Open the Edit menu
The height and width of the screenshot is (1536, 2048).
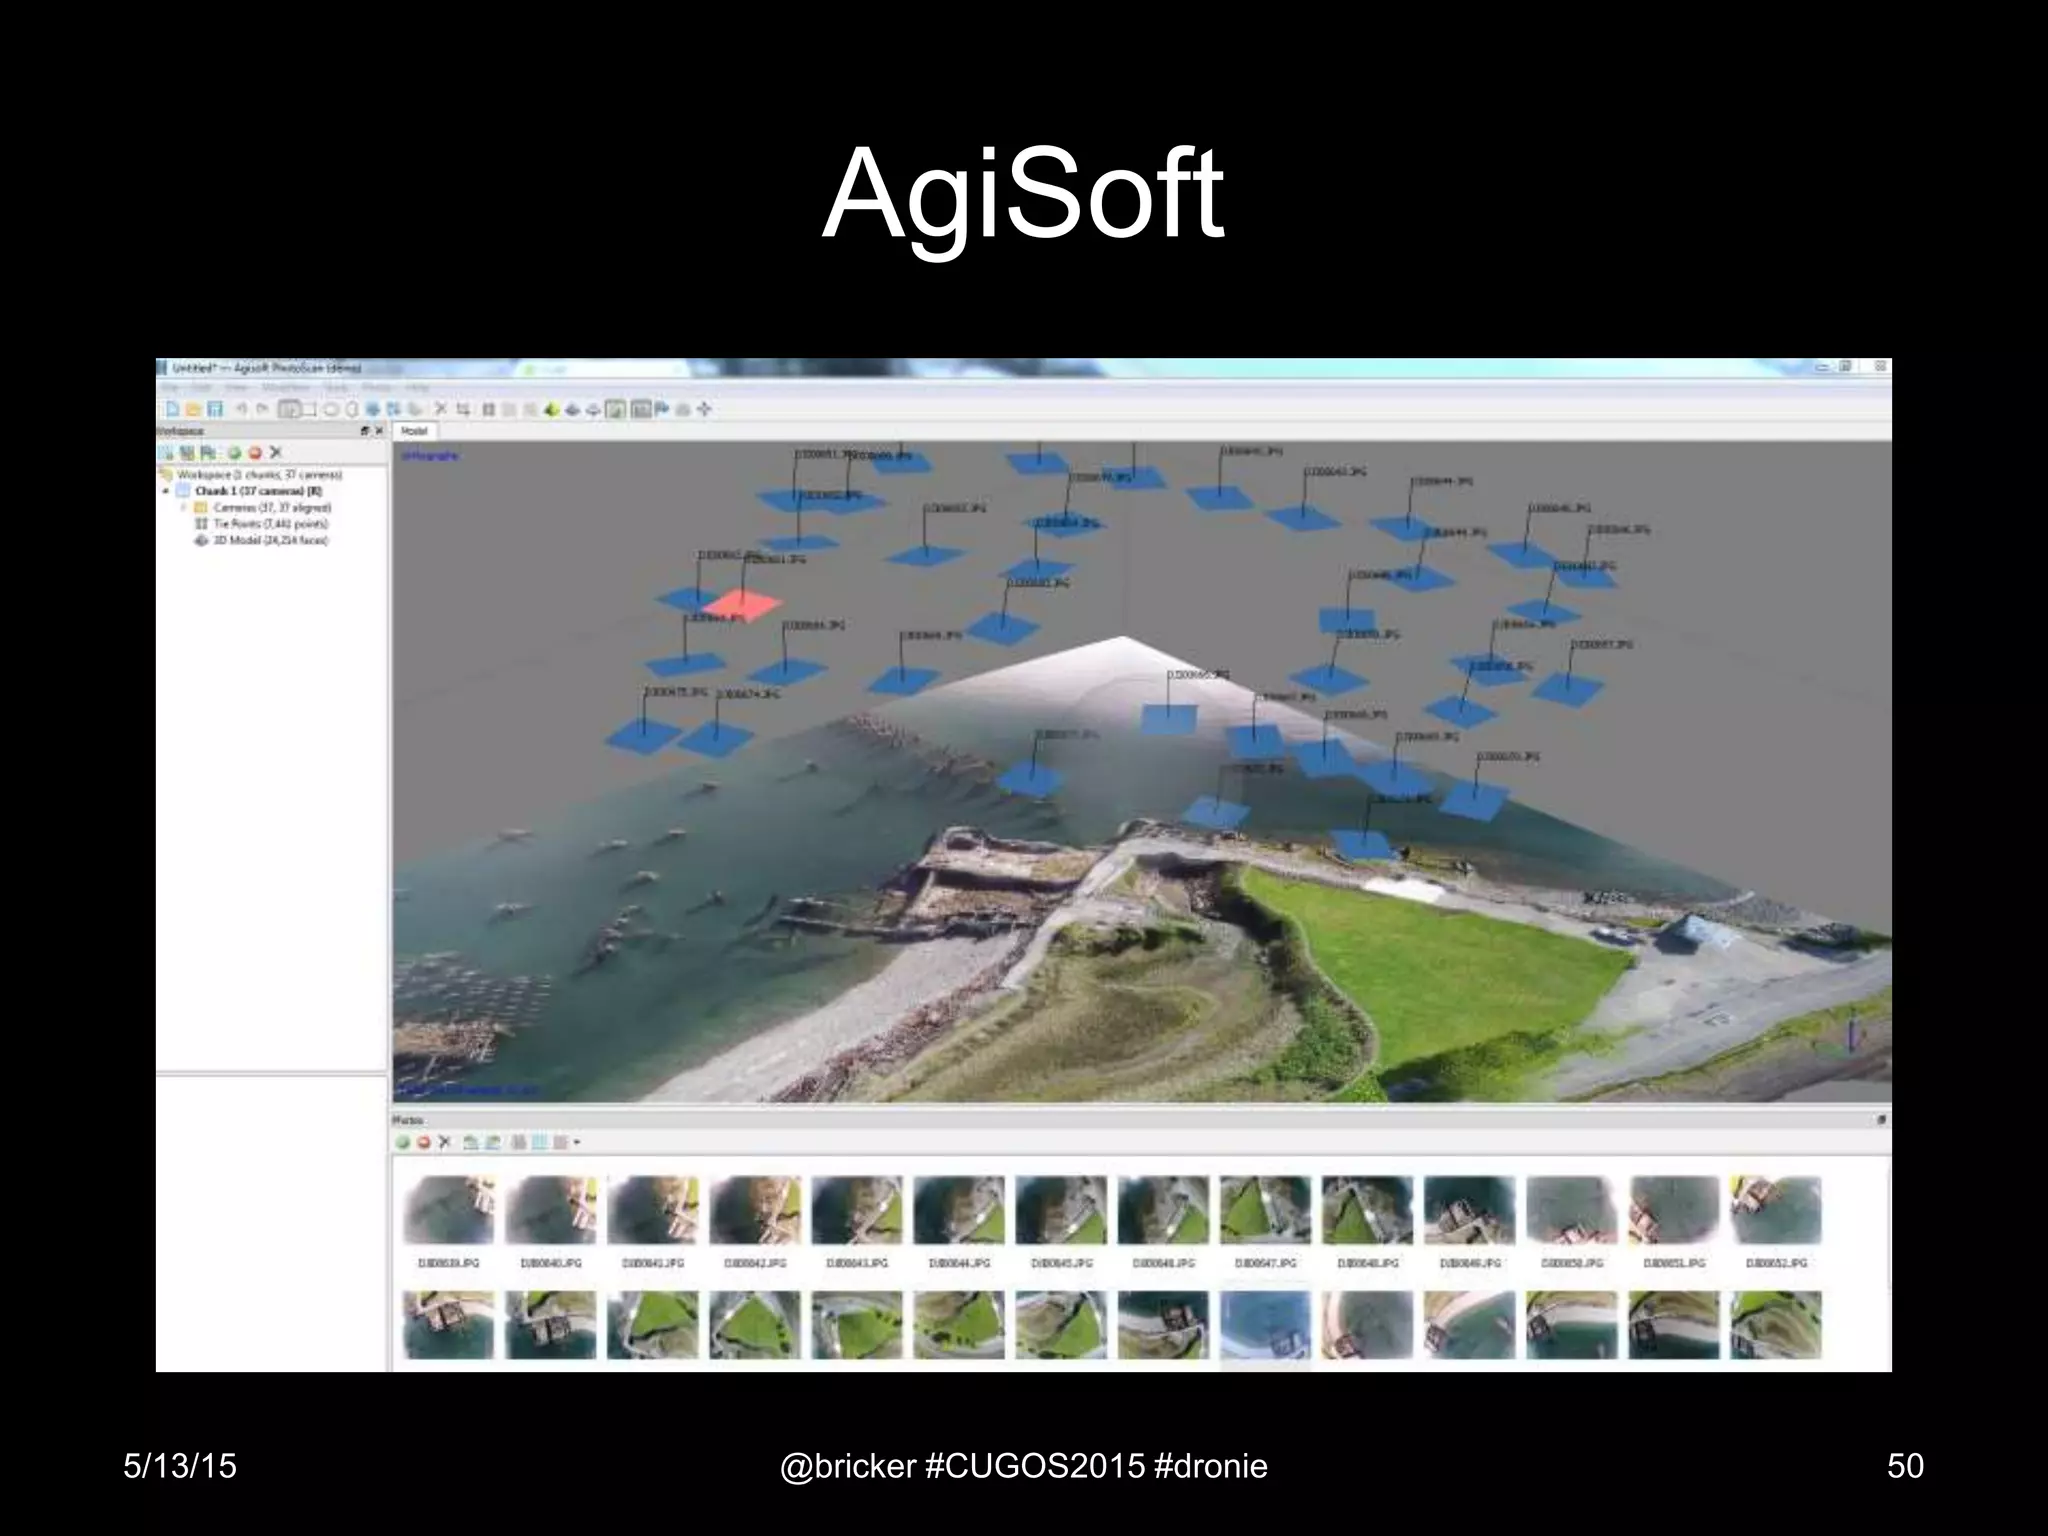click(200, 388)
